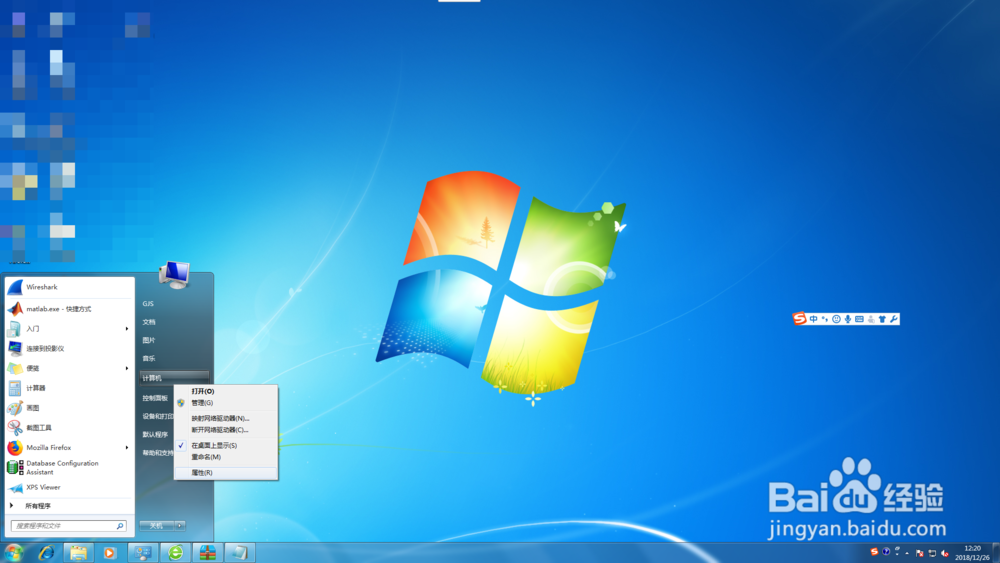Click the Sogou S logo on IME bar
This screenshot has width=1000, height=563.
pos(800,318)
